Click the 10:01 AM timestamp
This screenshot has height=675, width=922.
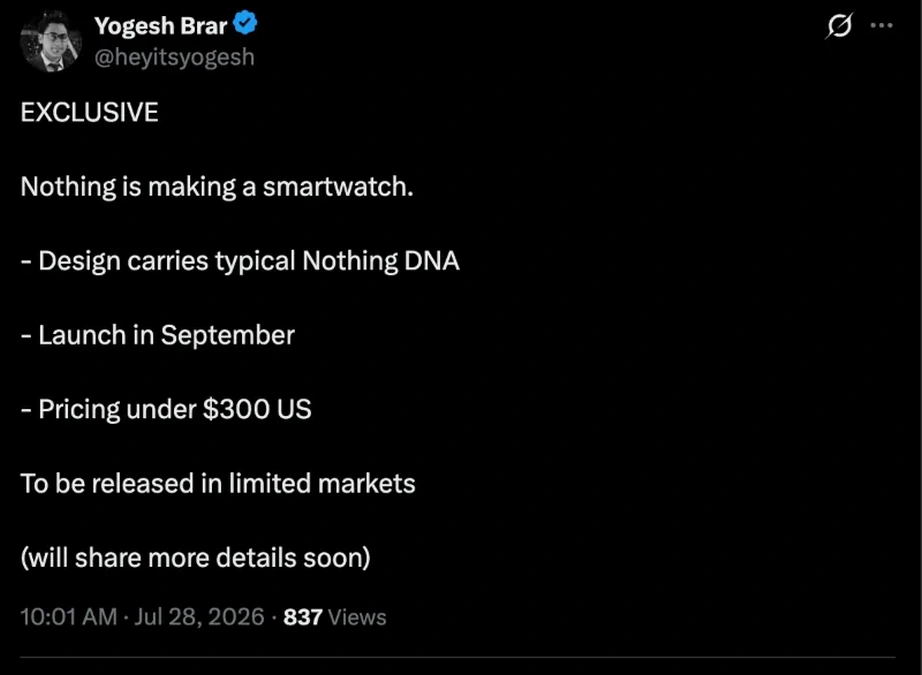(68, 617)
